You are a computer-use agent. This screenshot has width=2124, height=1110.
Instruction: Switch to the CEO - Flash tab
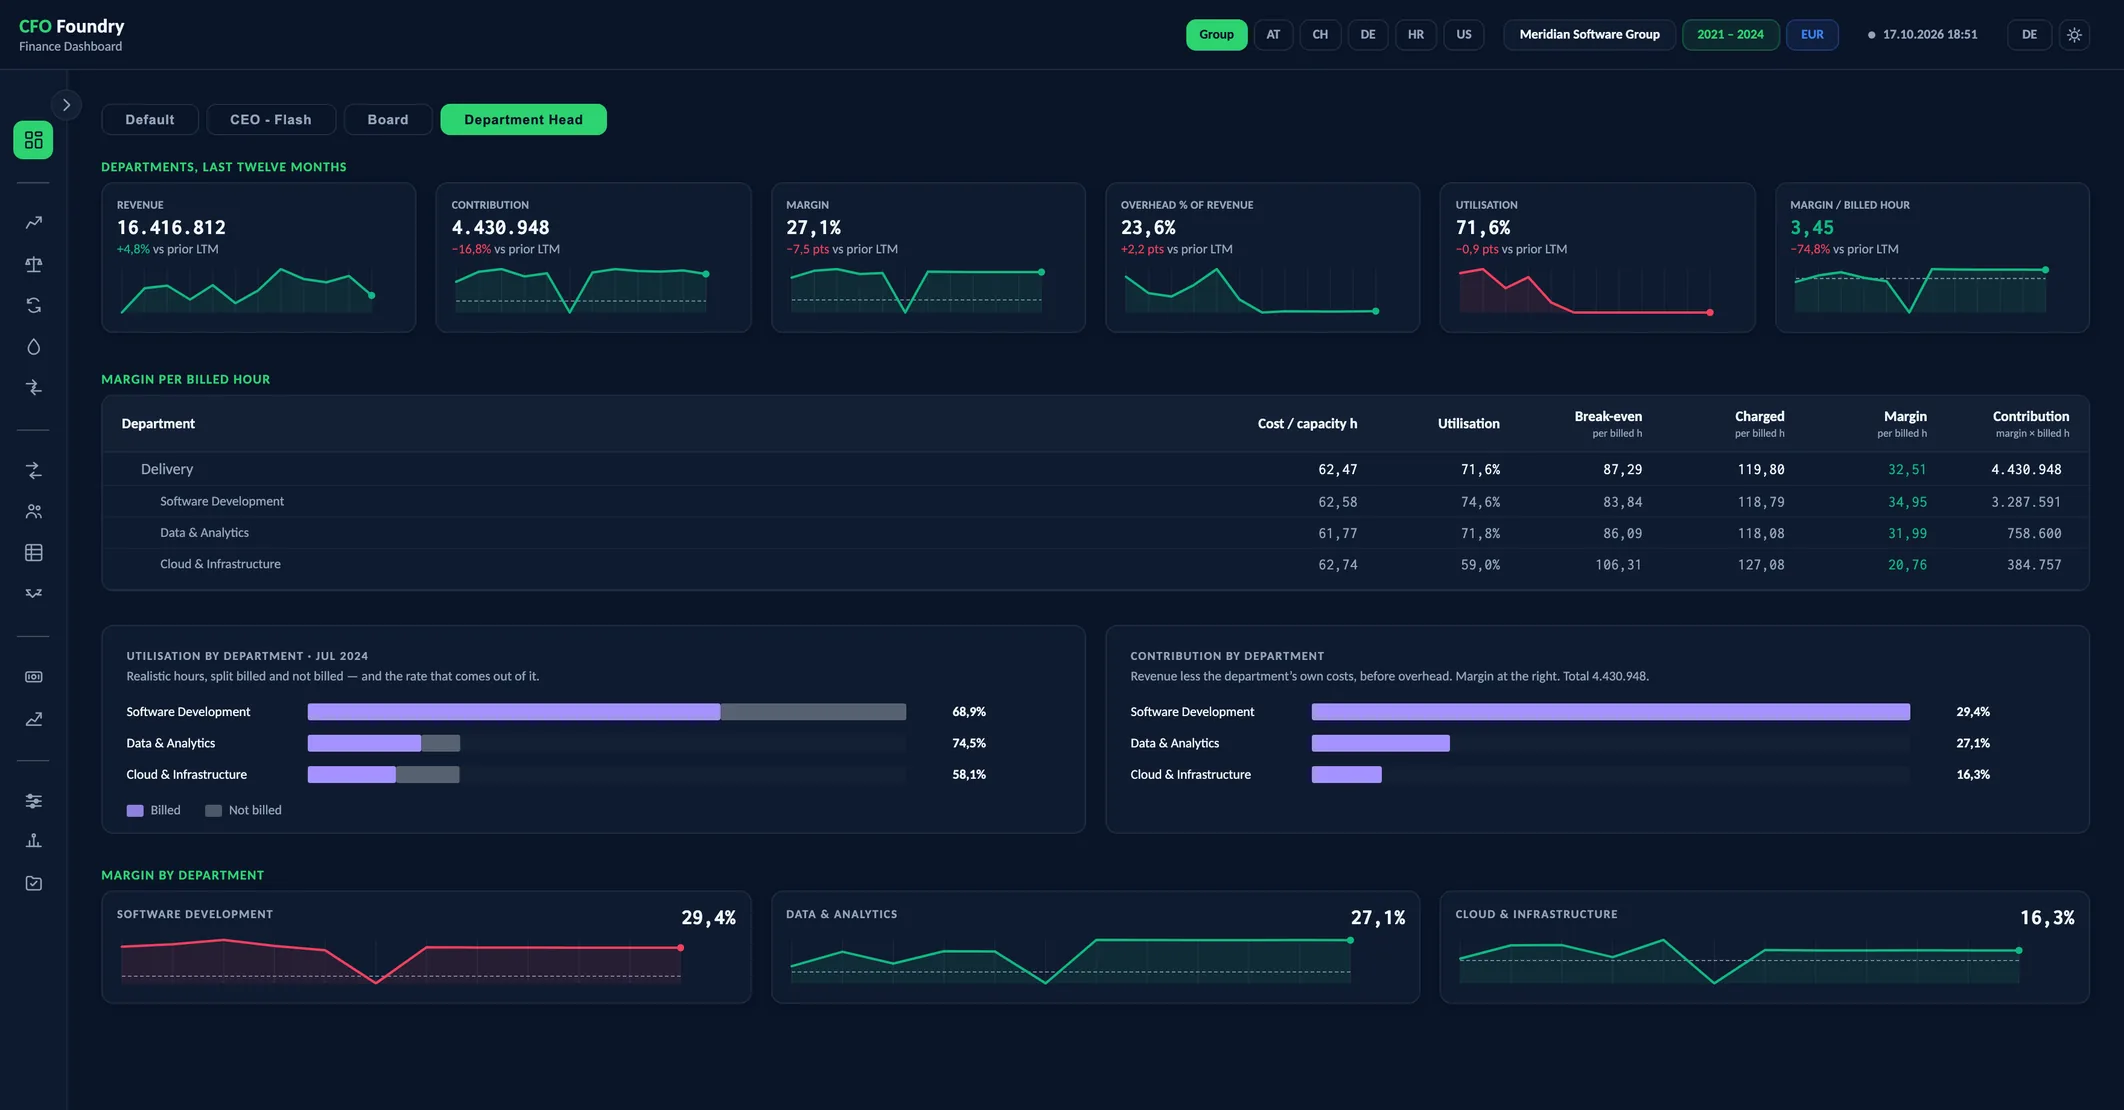click(271, 119)
